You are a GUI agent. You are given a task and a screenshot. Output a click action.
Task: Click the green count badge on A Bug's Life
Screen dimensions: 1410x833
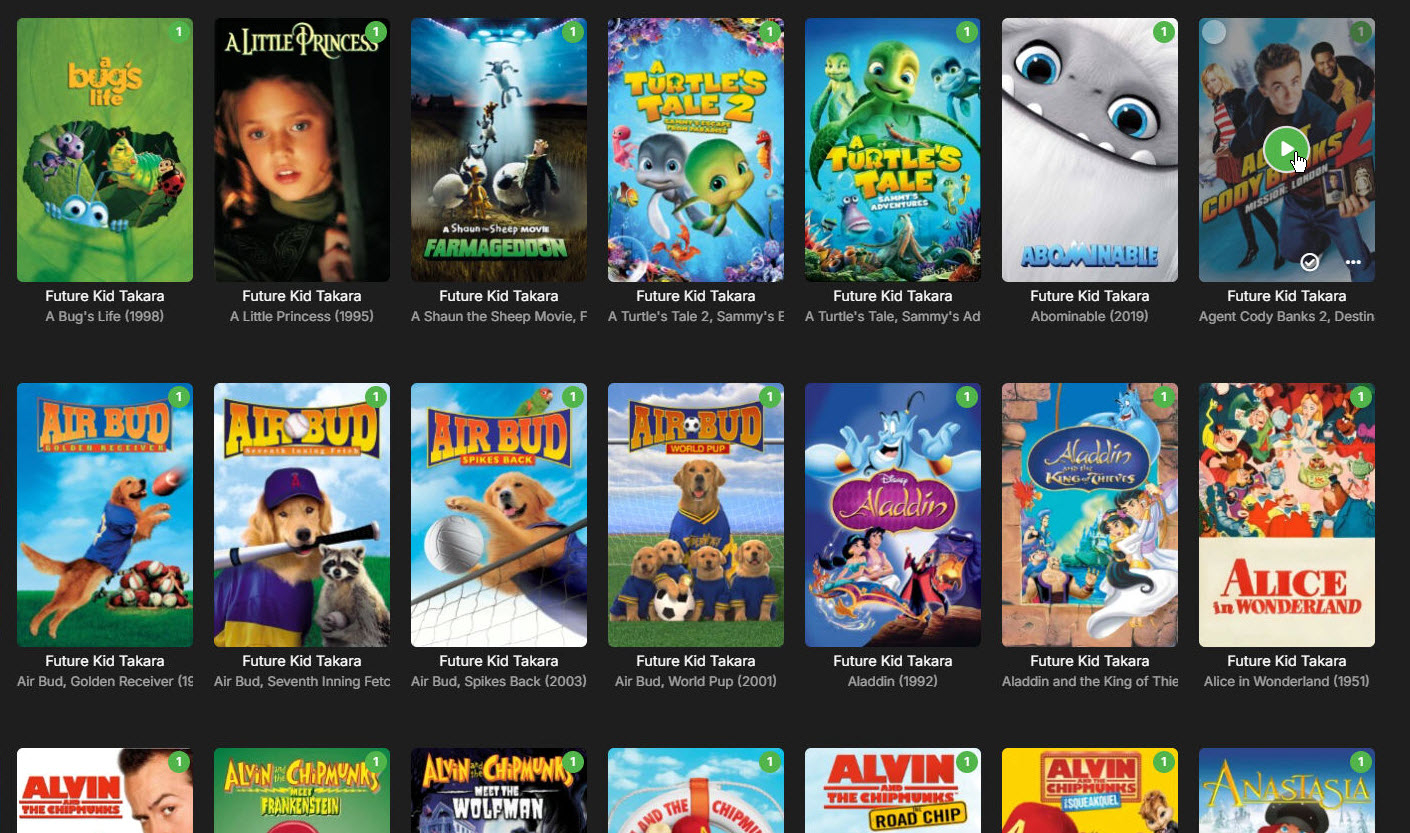(x=178, y=32)
